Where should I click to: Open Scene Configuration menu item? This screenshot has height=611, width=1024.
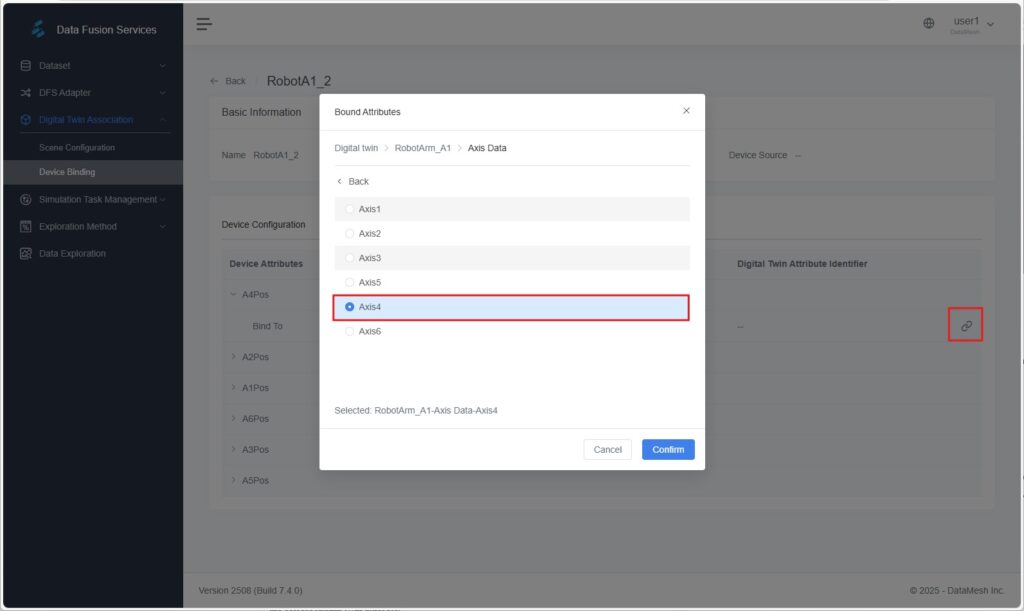click(x=77, y=148)
